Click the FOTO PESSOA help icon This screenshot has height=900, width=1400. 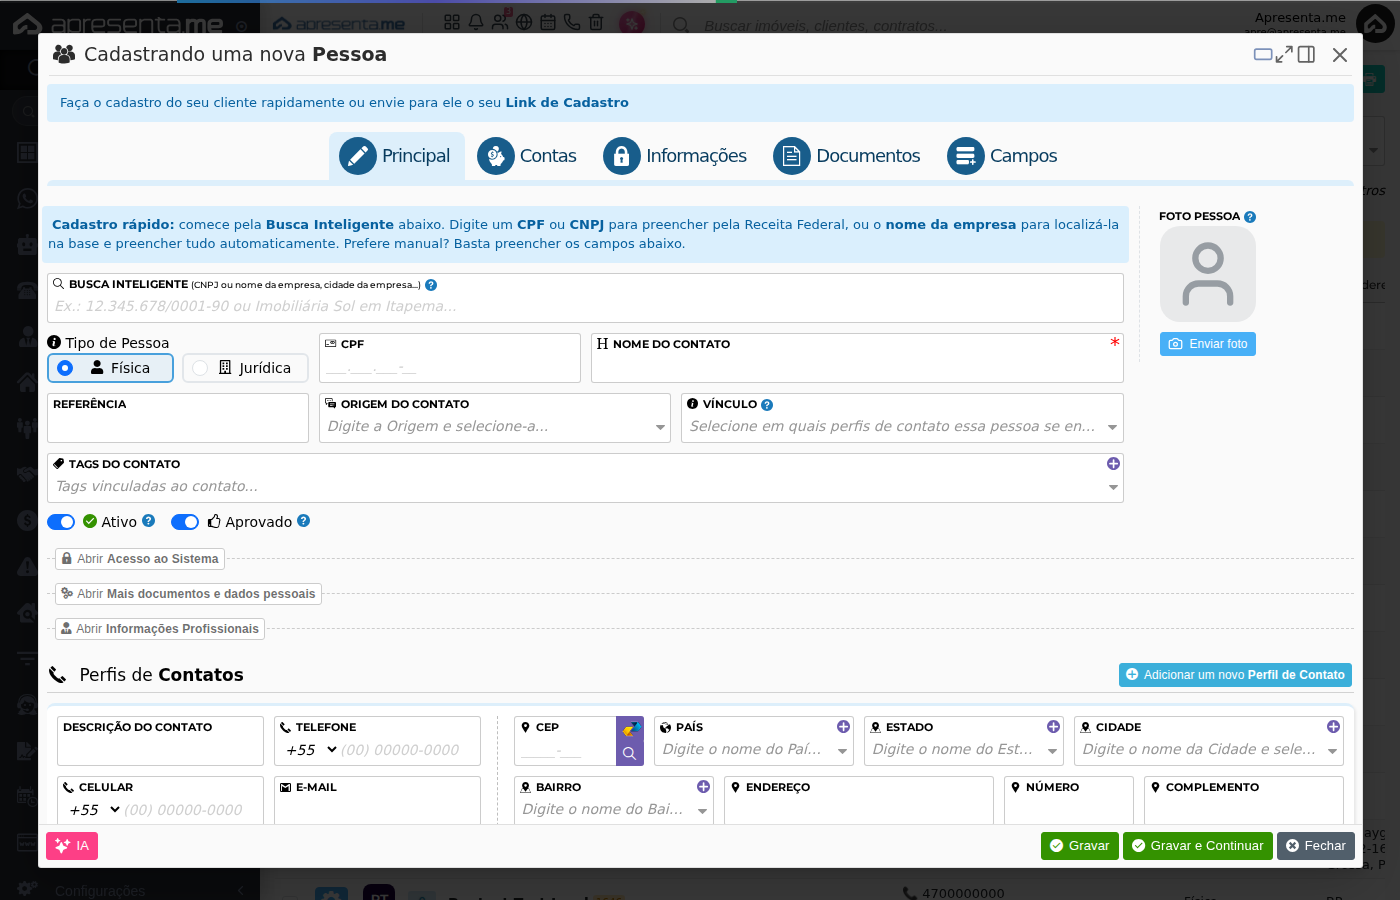(1250, 217)
